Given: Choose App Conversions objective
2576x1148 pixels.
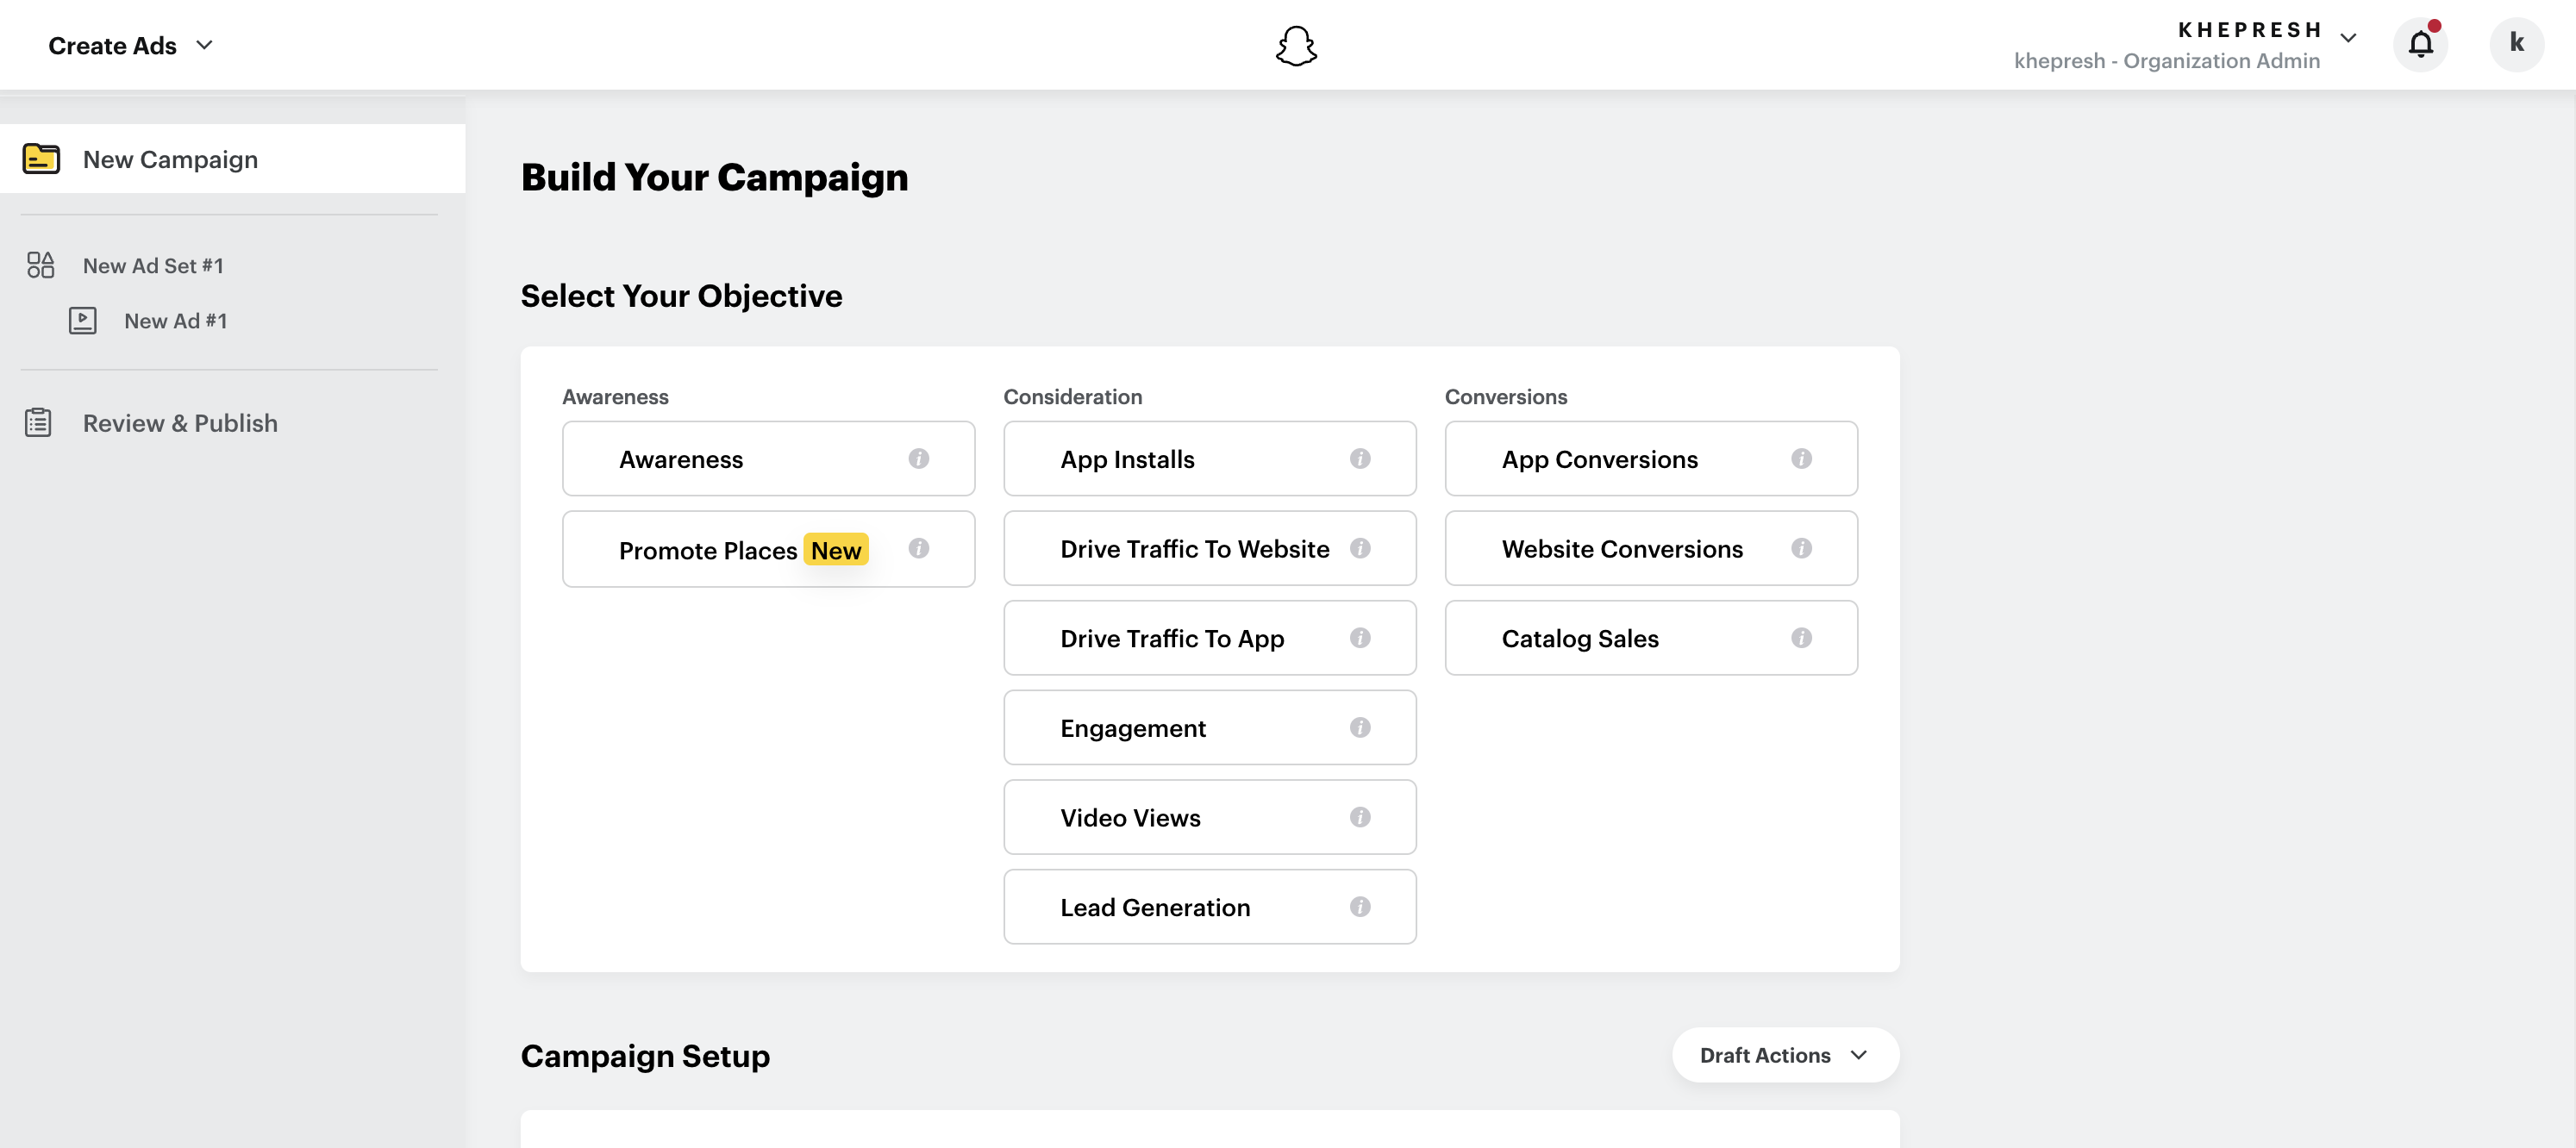Looking at the screenshot, I should (x=1651, y=459).
